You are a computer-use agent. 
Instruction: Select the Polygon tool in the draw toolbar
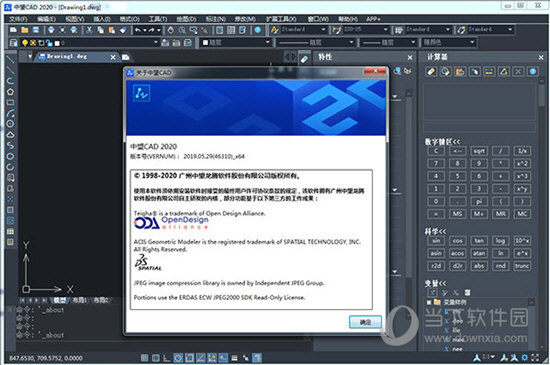click(10, 92)
